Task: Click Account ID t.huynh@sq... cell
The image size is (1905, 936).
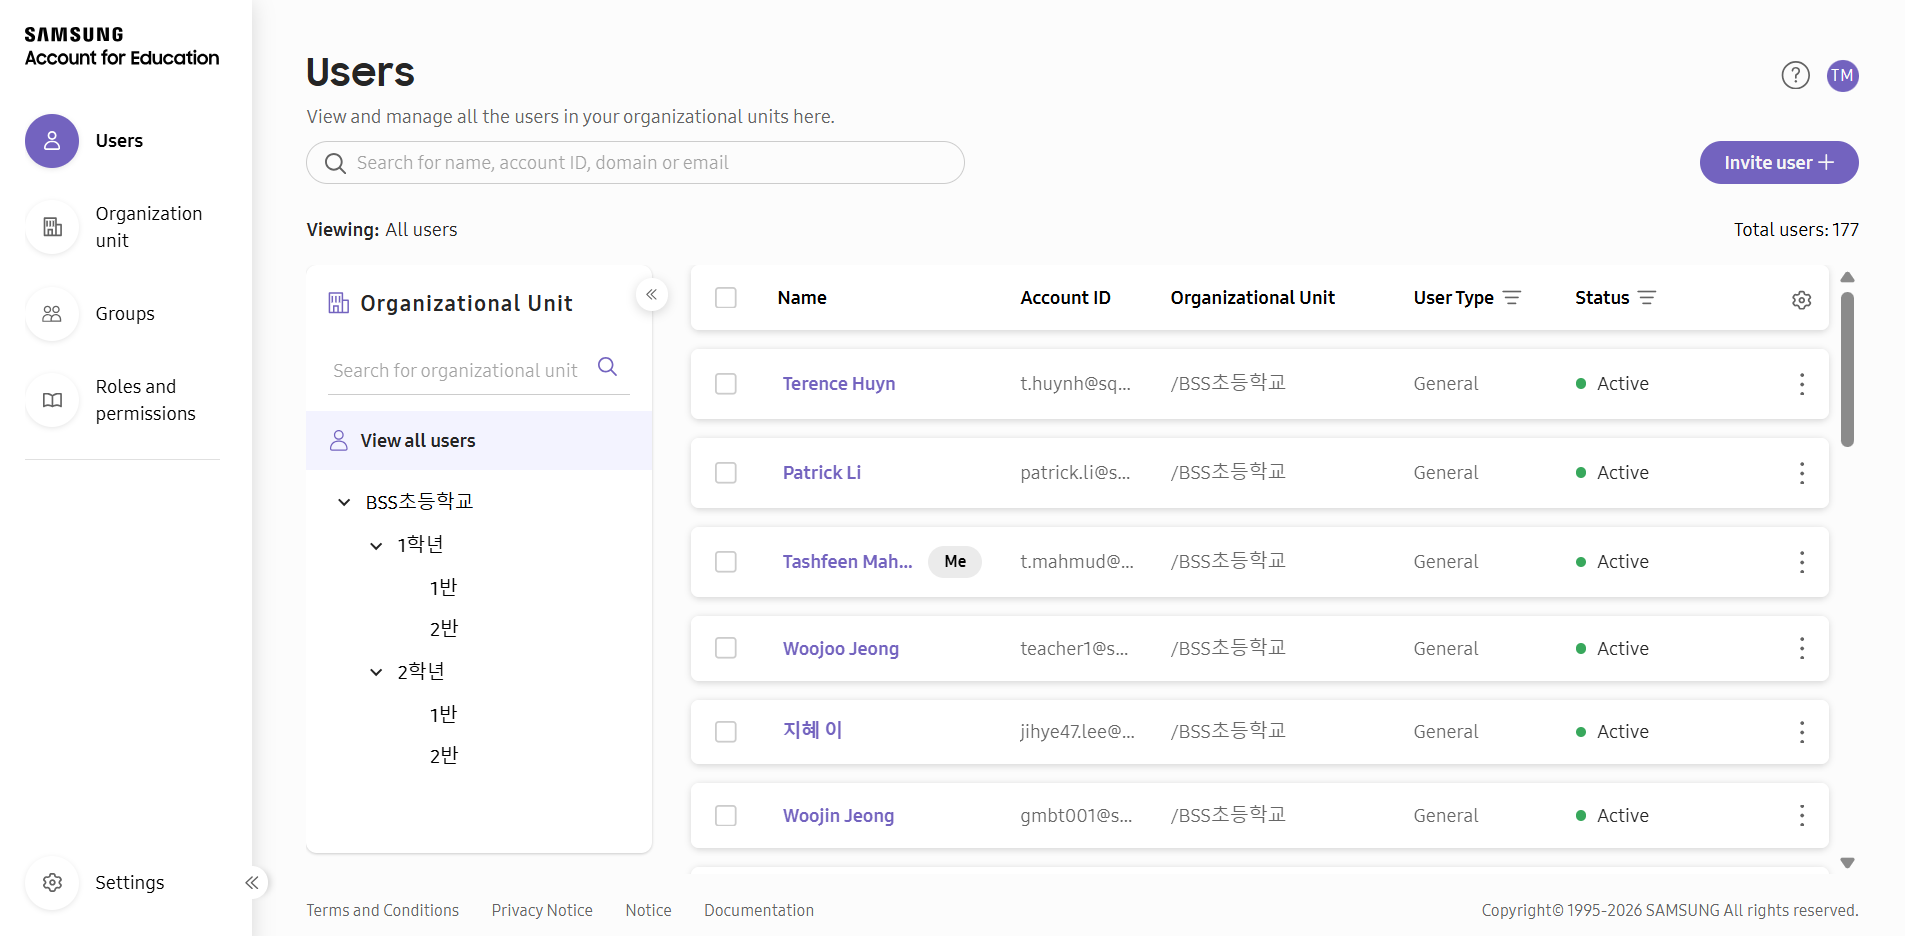Action: pos(1075,384)
